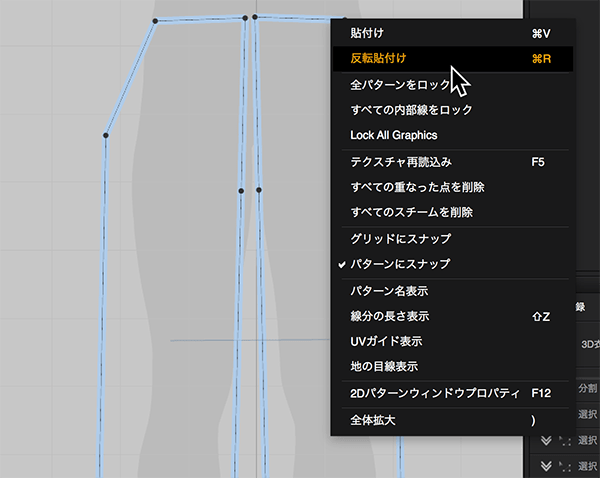
Task: Choose 全体拡大 to zoom to fit
Action: pos(372,420)
